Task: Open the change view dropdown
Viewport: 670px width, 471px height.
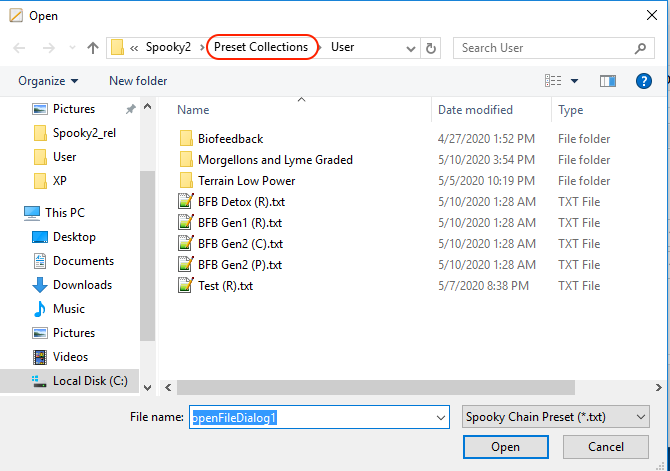Action: tap(574, 81)
